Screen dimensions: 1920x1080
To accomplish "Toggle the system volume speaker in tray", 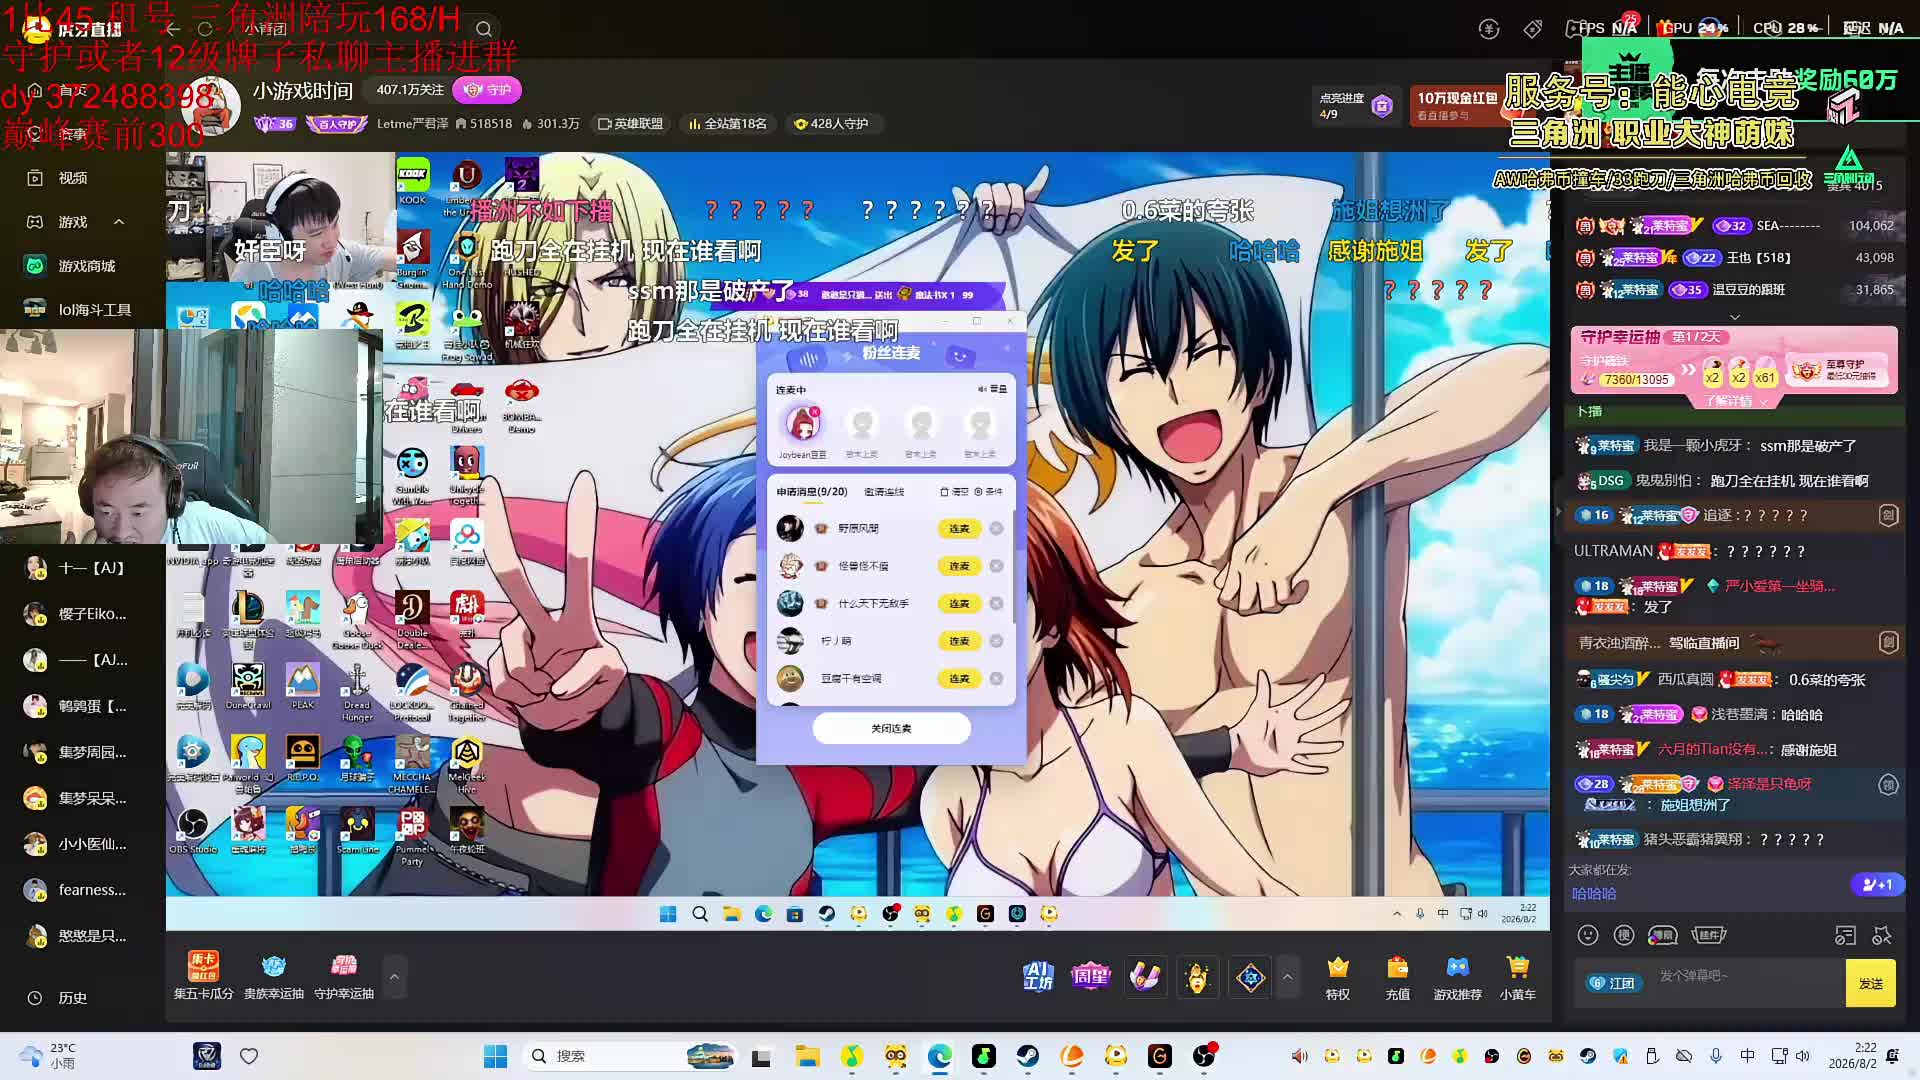I will (1803, 1056).
